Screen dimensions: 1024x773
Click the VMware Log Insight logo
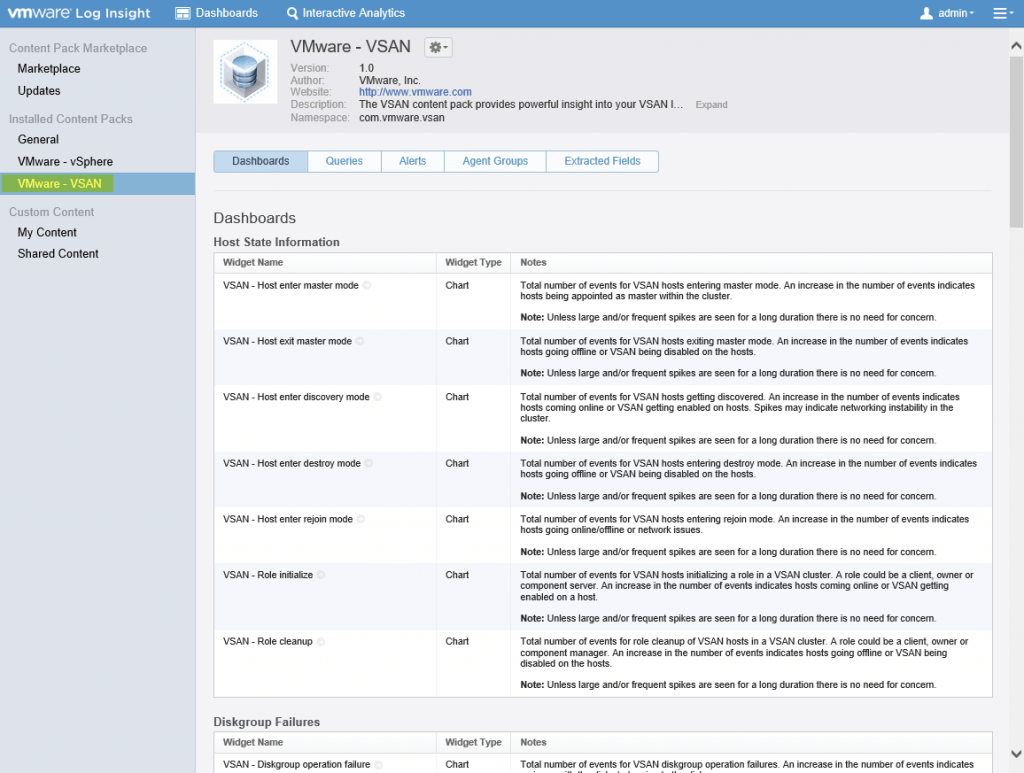pos(78,13)
